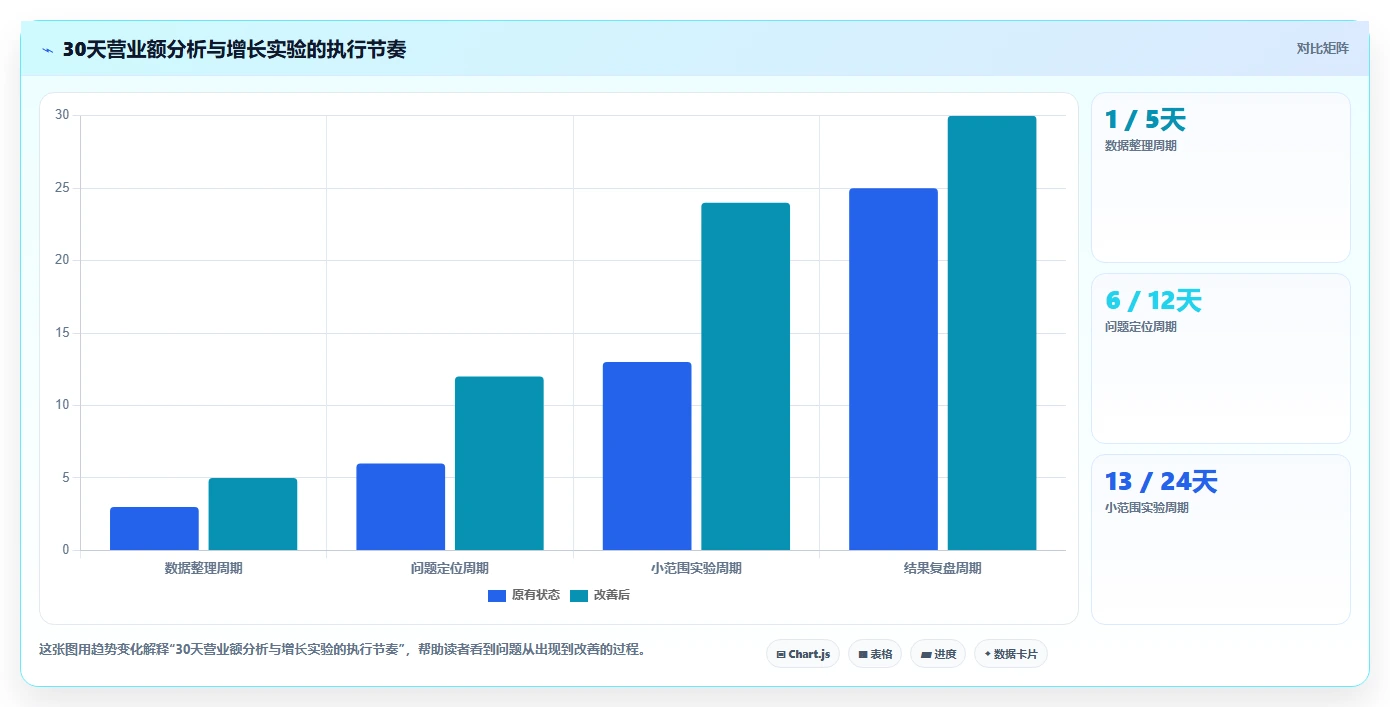The height and width of the screenshot is (707, 1390).
Task: Click the 小范围实验周期 x-axis label
Action: point(696,568)
